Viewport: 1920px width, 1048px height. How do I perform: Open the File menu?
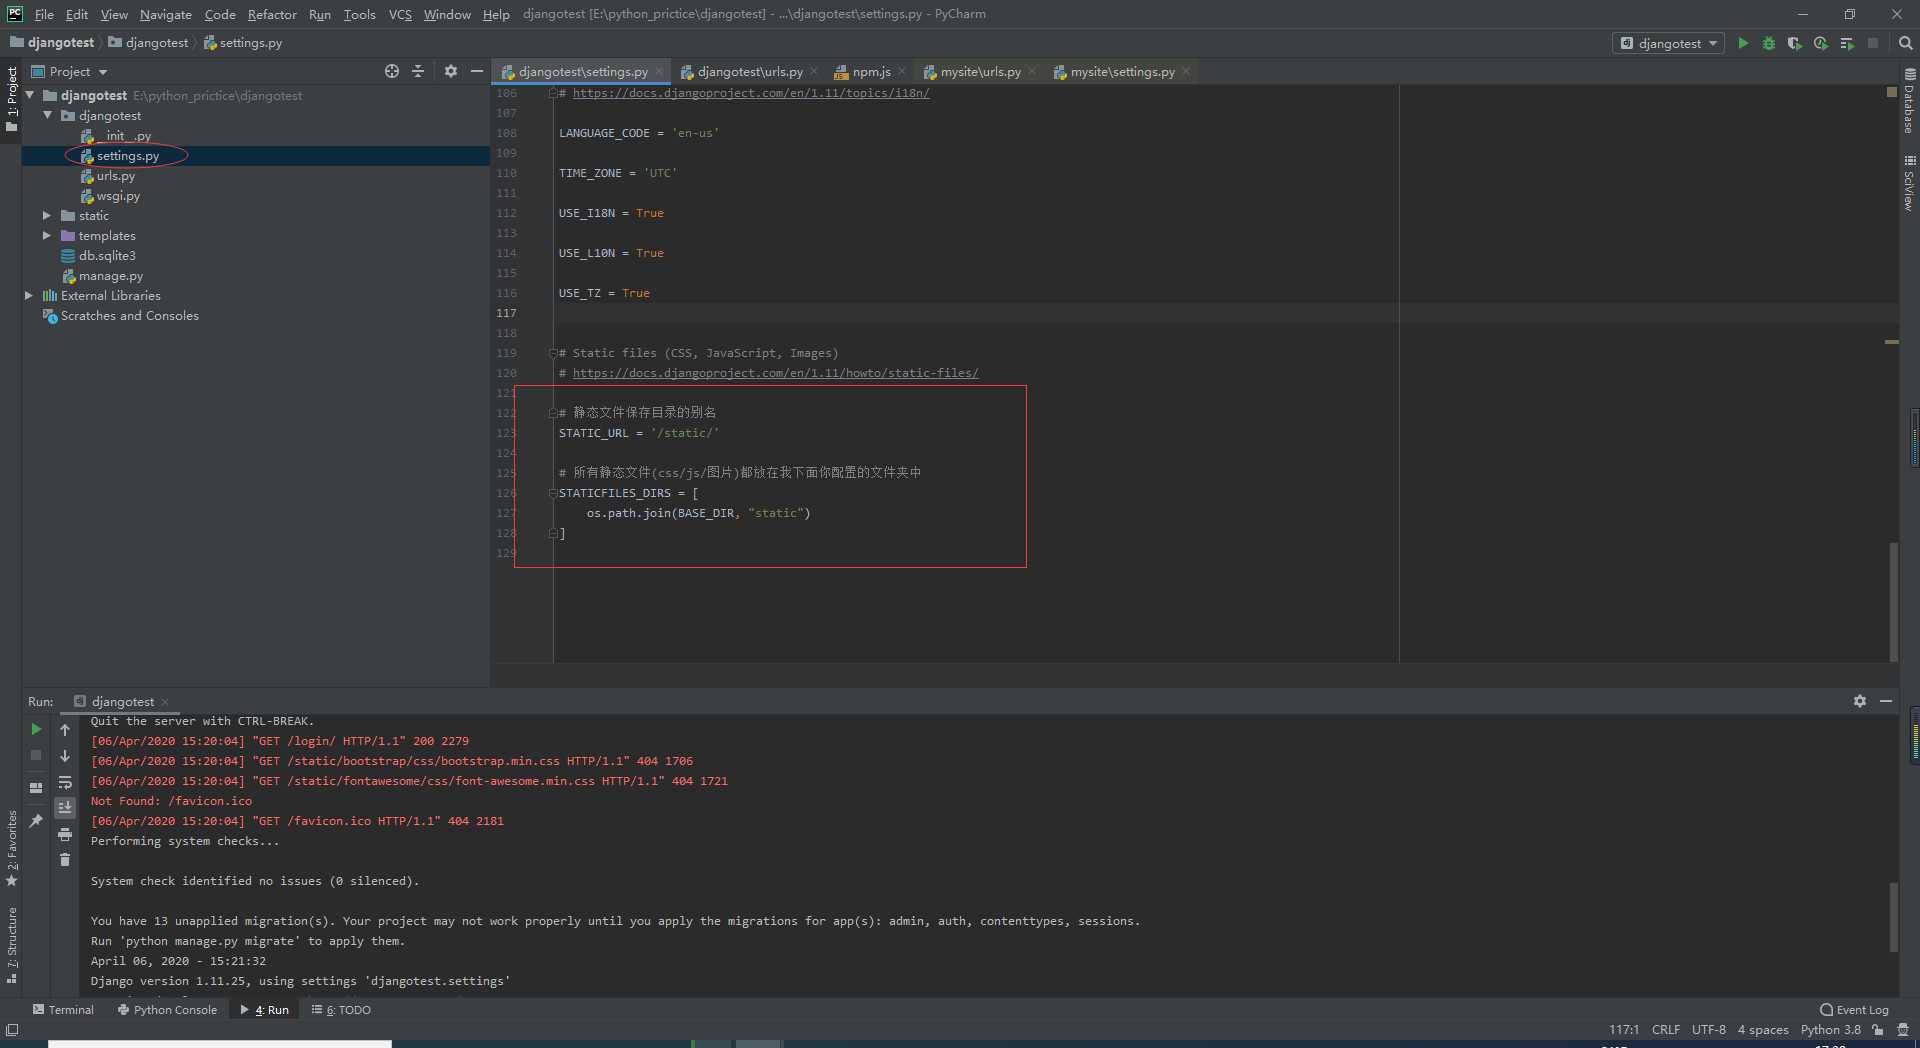(x=44, y=14)
